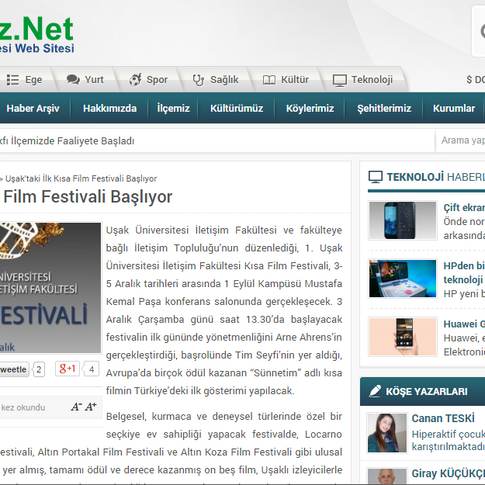
Task: Click the kez okundu read count text
Action: click(x=23, y=407)
